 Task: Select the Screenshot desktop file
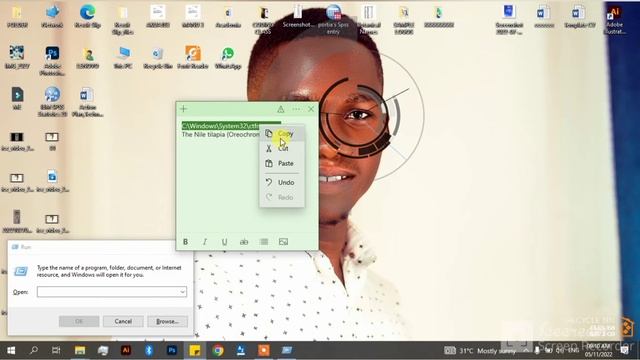click(x=298, y=16)
